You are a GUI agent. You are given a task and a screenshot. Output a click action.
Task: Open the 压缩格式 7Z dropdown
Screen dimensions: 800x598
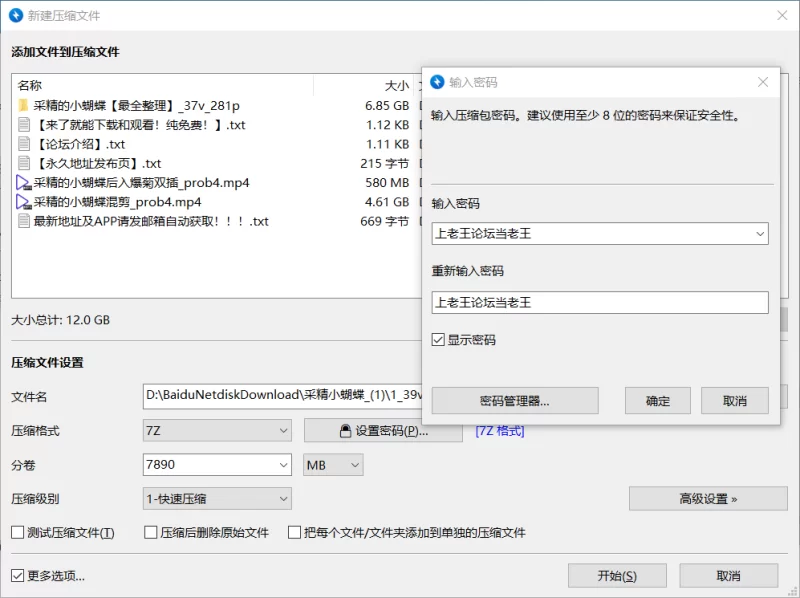(x=217, y=431)
